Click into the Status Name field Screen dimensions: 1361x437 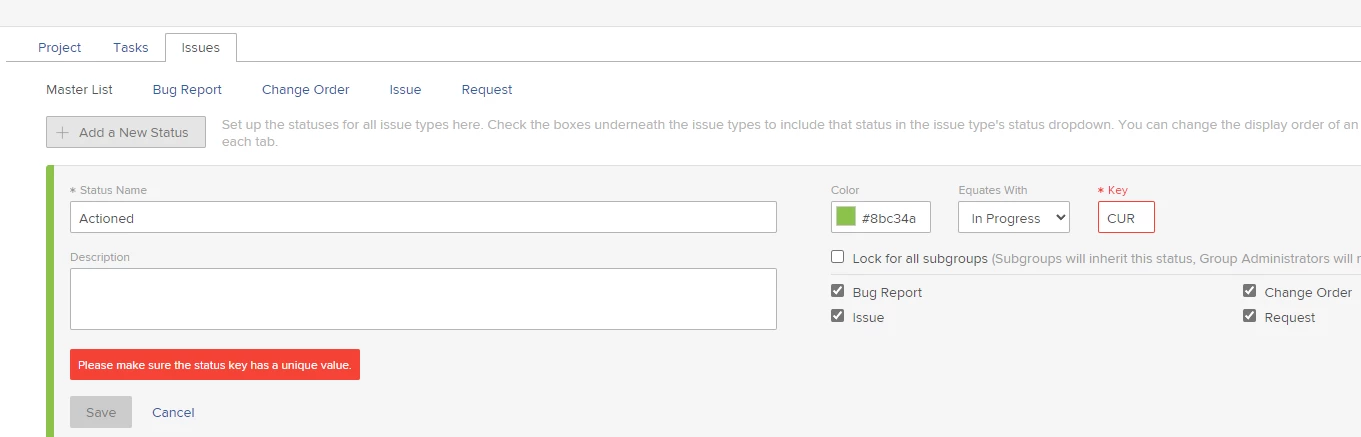click(x=423, y=217)
